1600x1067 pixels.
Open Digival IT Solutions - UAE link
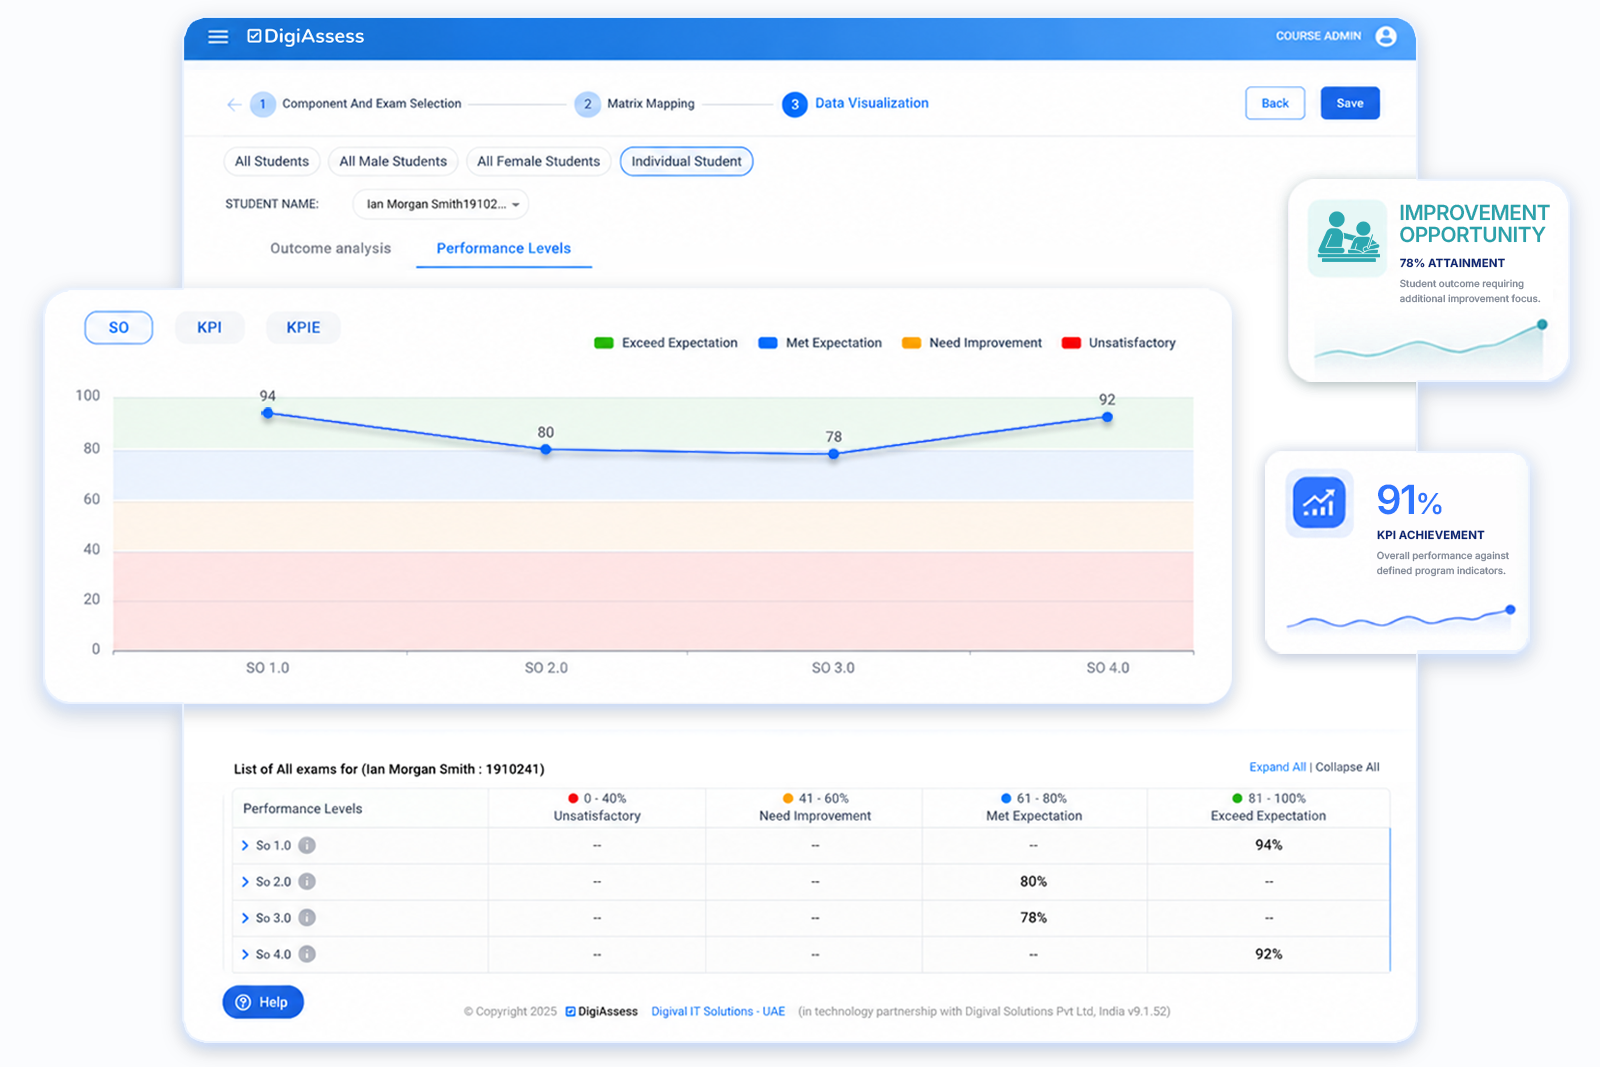[718, 1012]
